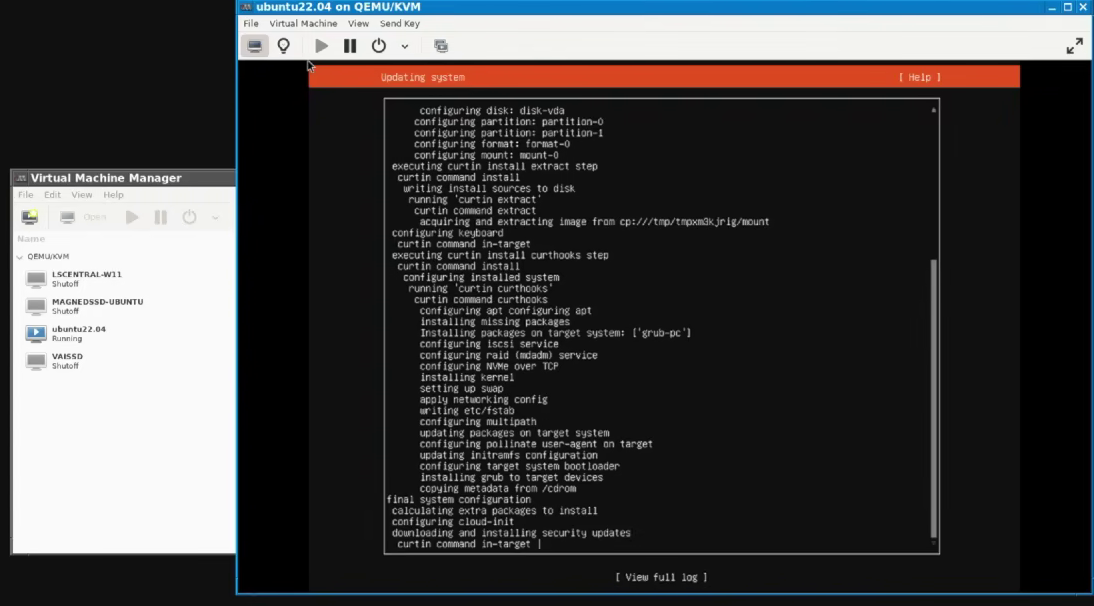Open the Help menu in Virtual Machine Manager
Screen dimensions: 1094x606
113,195
